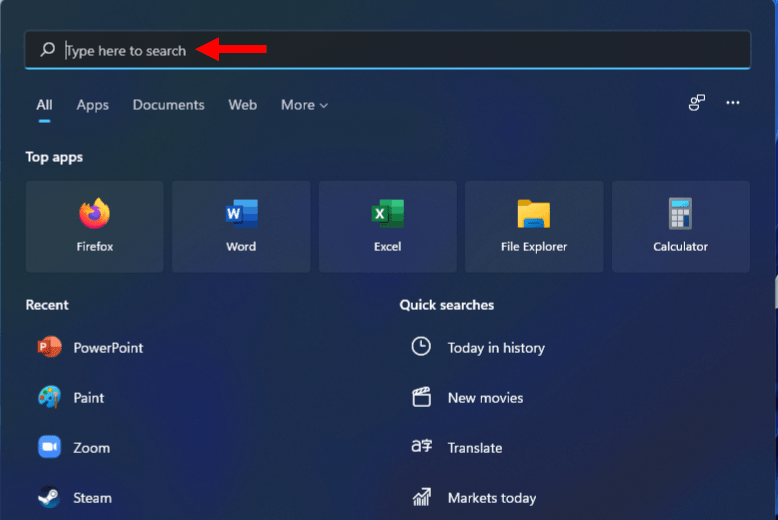This screenshot has height=520, width=778.
Task: Click the magnifier search icon
Action: pyautogui.click(x=48, y=49)
